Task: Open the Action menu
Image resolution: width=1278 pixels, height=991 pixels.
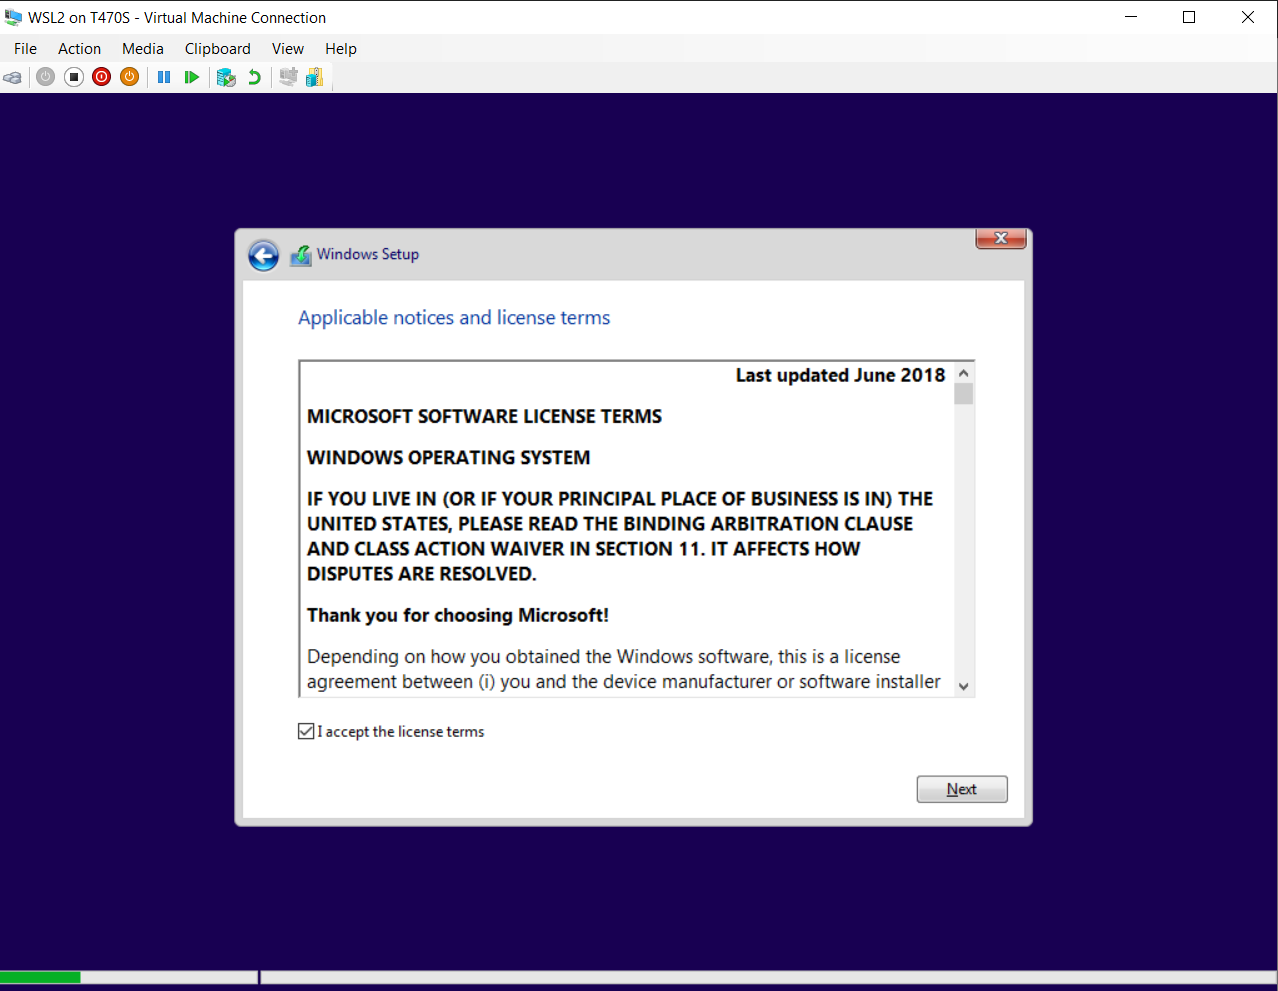Action: (x=79, y=48)
